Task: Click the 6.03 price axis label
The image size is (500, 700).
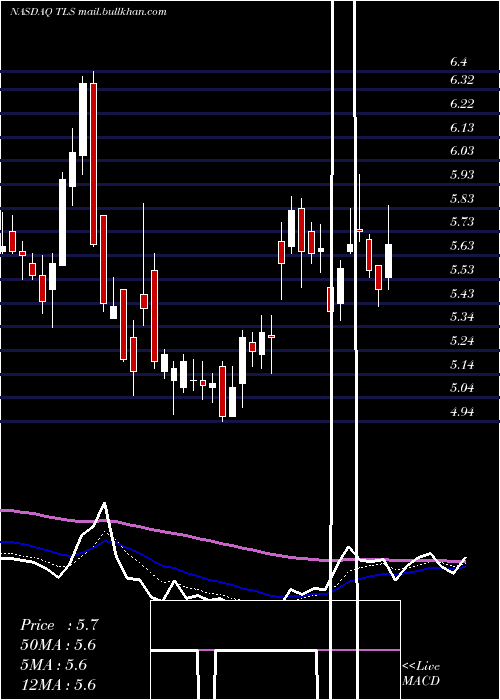Action: tap(462, 150)
